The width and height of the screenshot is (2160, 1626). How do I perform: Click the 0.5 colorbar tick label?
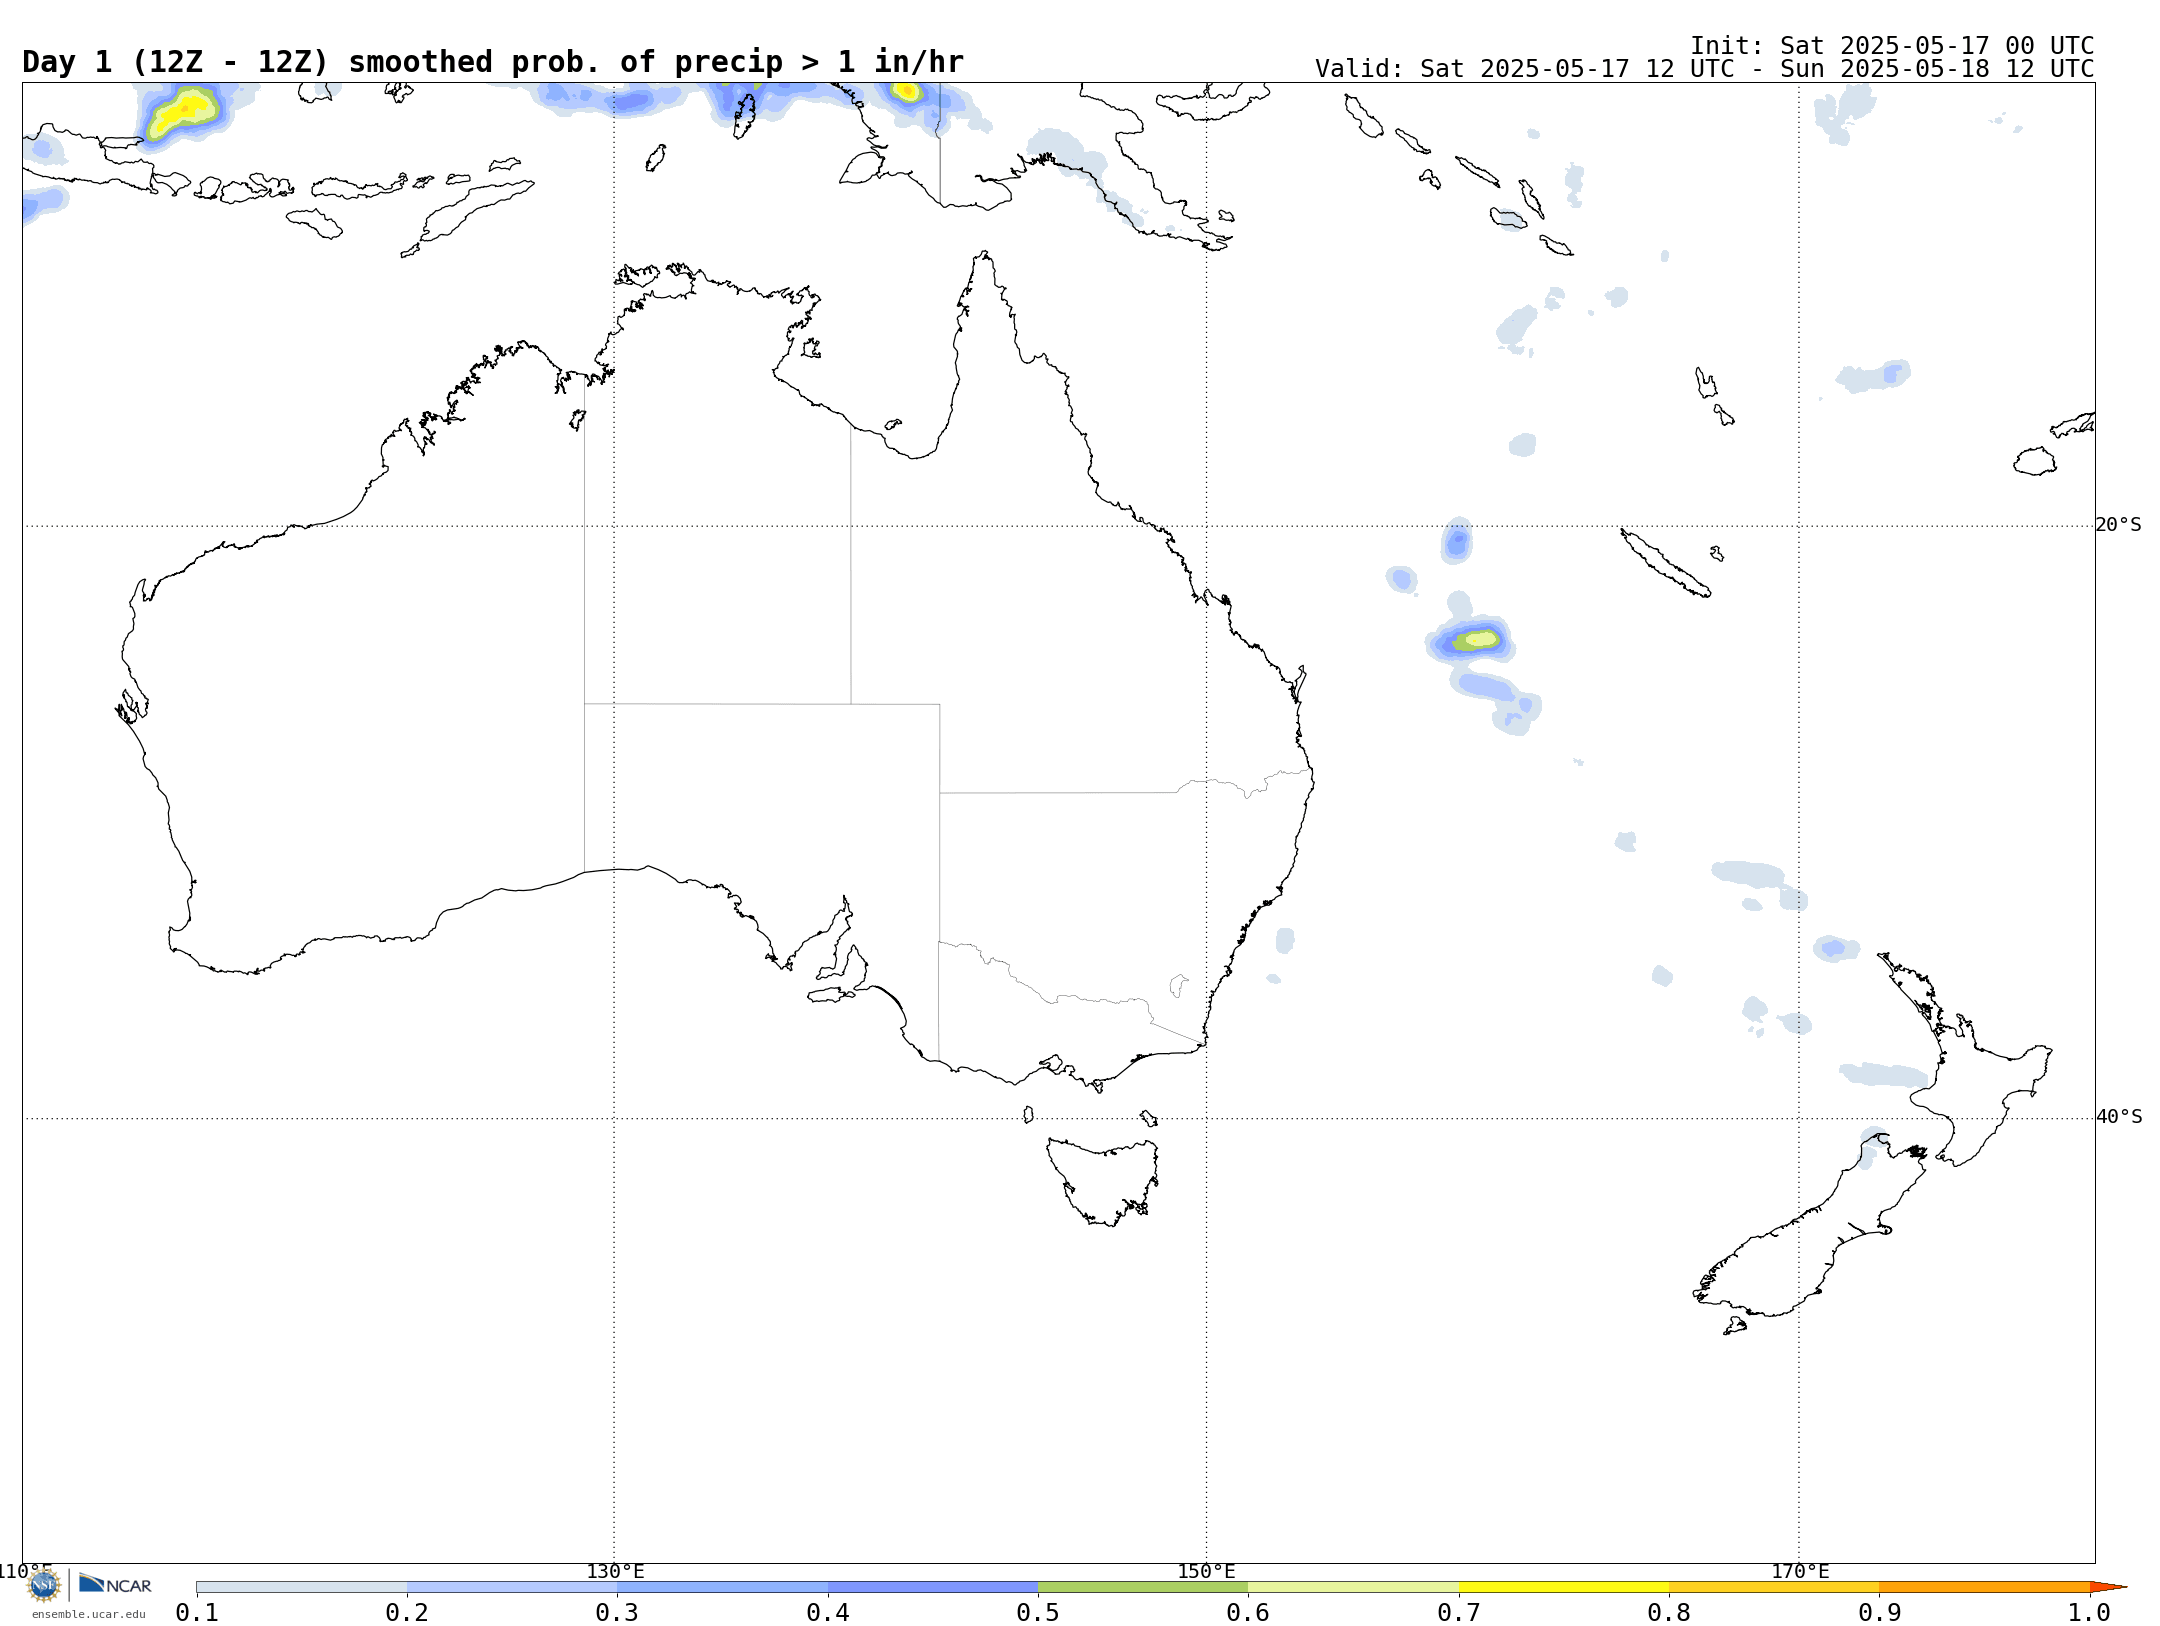tap(1038, 1613)
